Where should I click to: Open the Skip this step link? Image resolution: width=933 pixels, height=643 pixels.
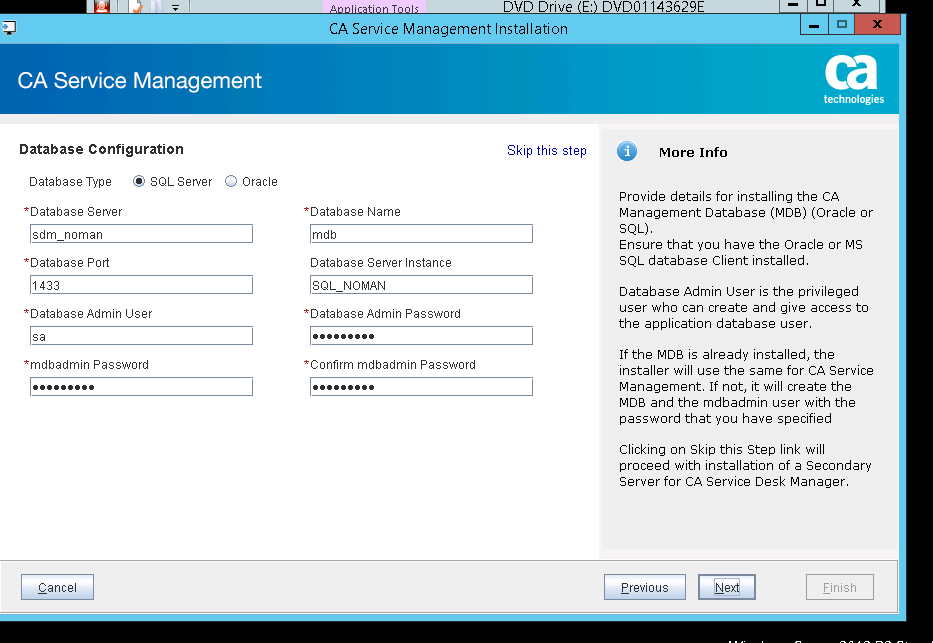click(546, 150)
